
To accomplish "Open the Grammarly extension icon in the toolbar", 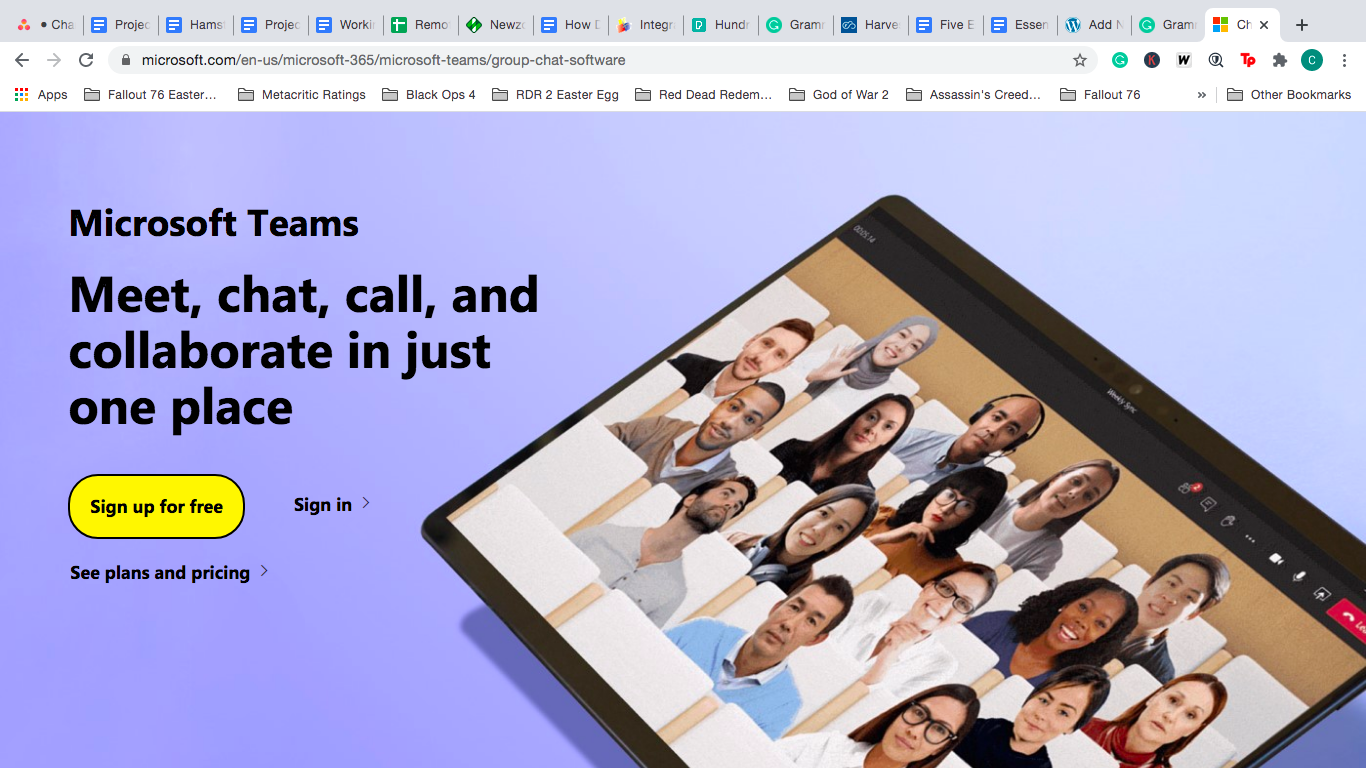I will click(x=1120, y=60).
